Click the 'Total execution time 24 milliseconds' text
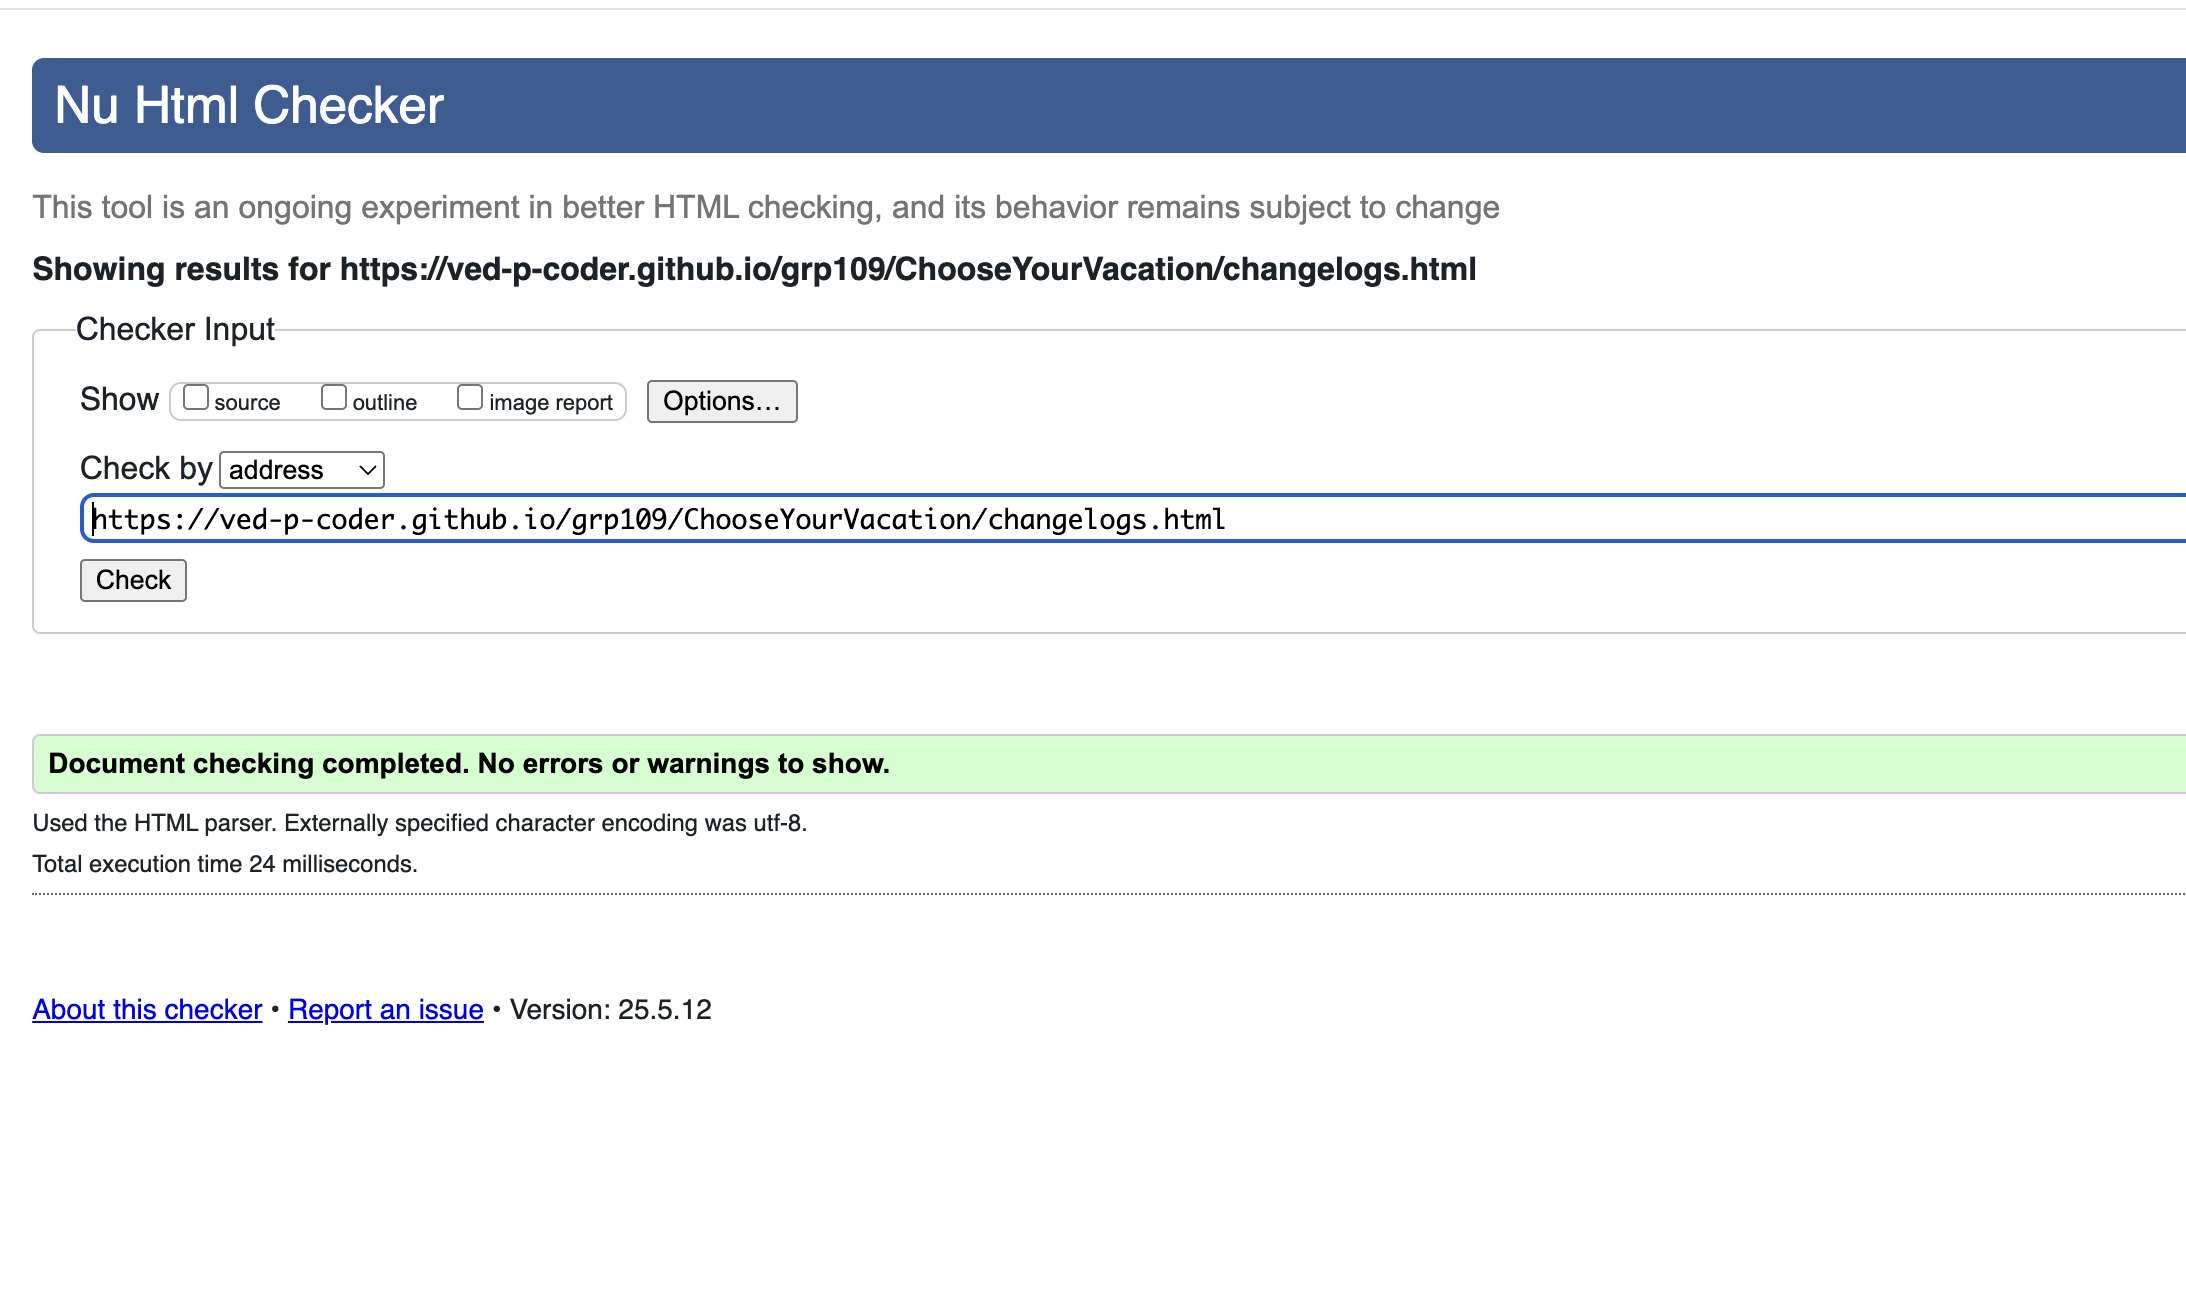Screen dimensions: 2186x1294 pyautogui.click(x=225, y=864)
